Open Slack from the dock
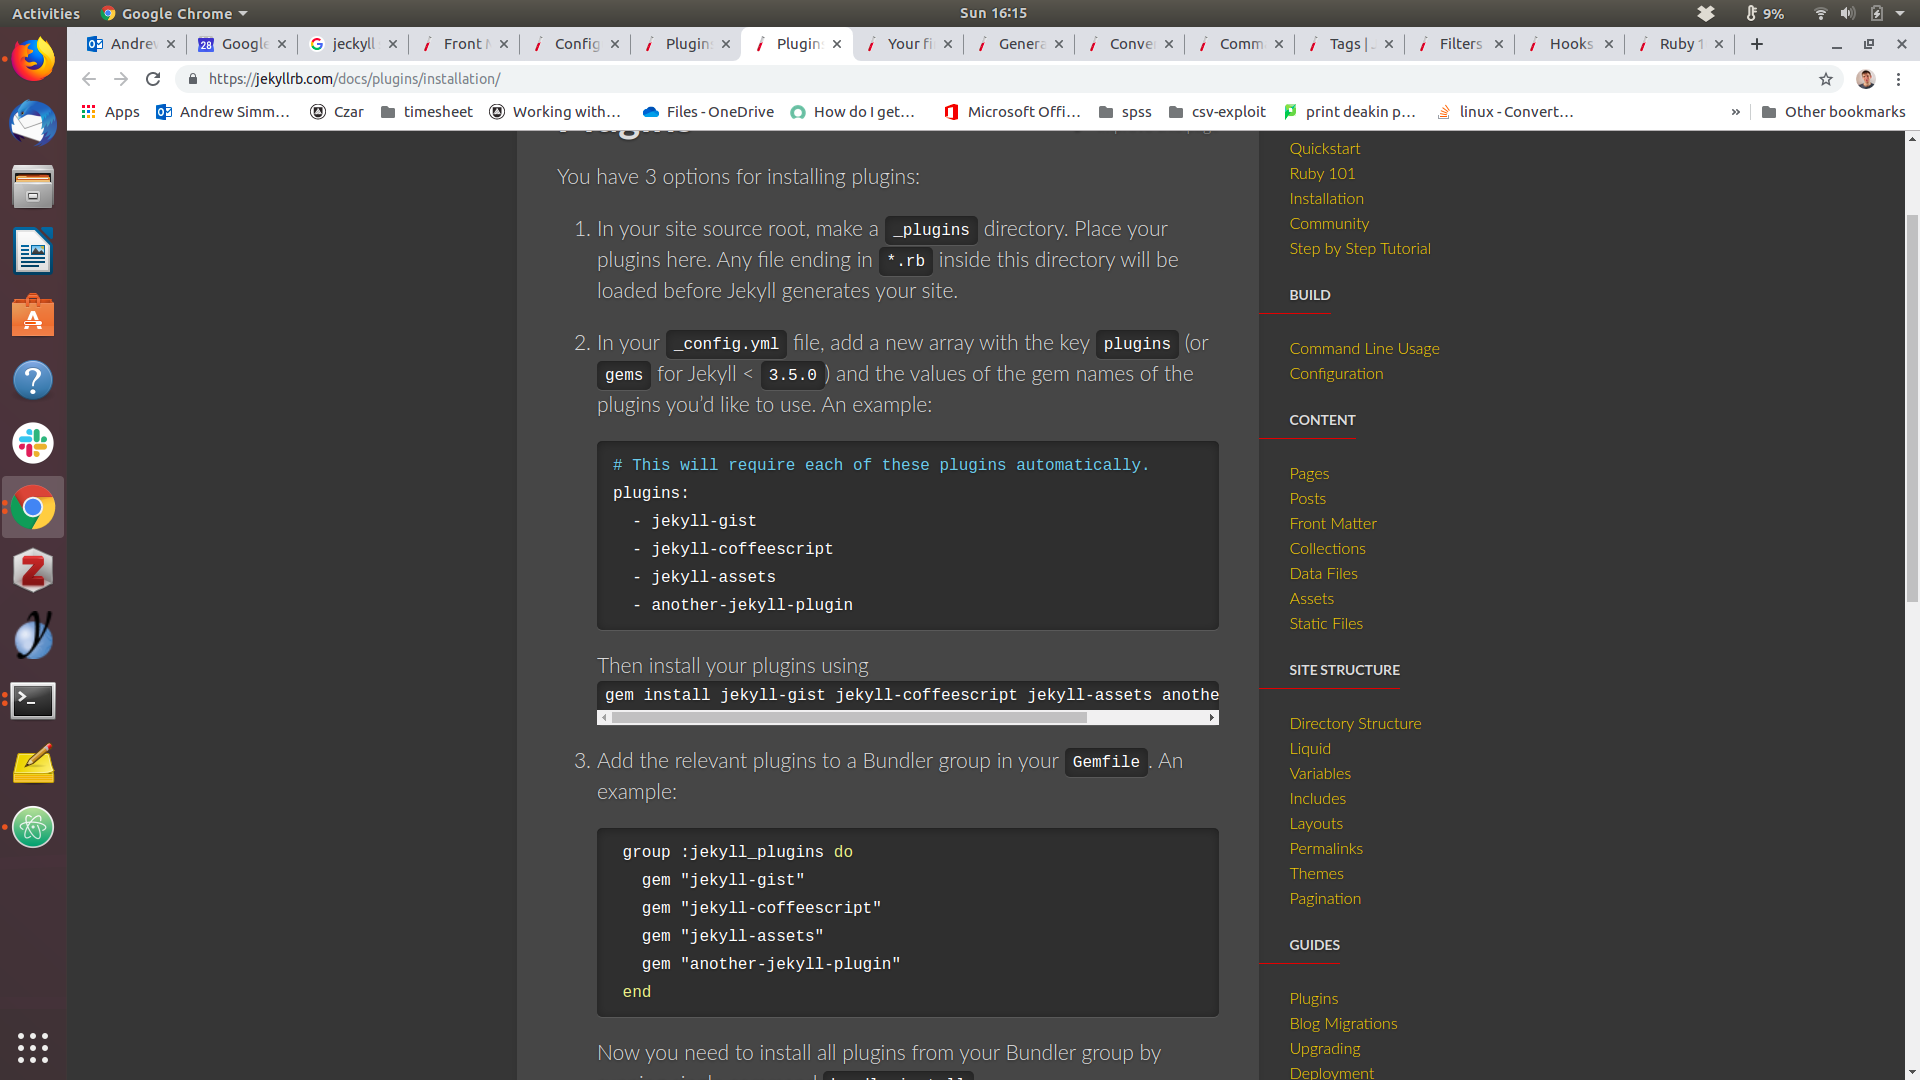Viewport: 1920px width, 1080px height. tap(33, 443)
